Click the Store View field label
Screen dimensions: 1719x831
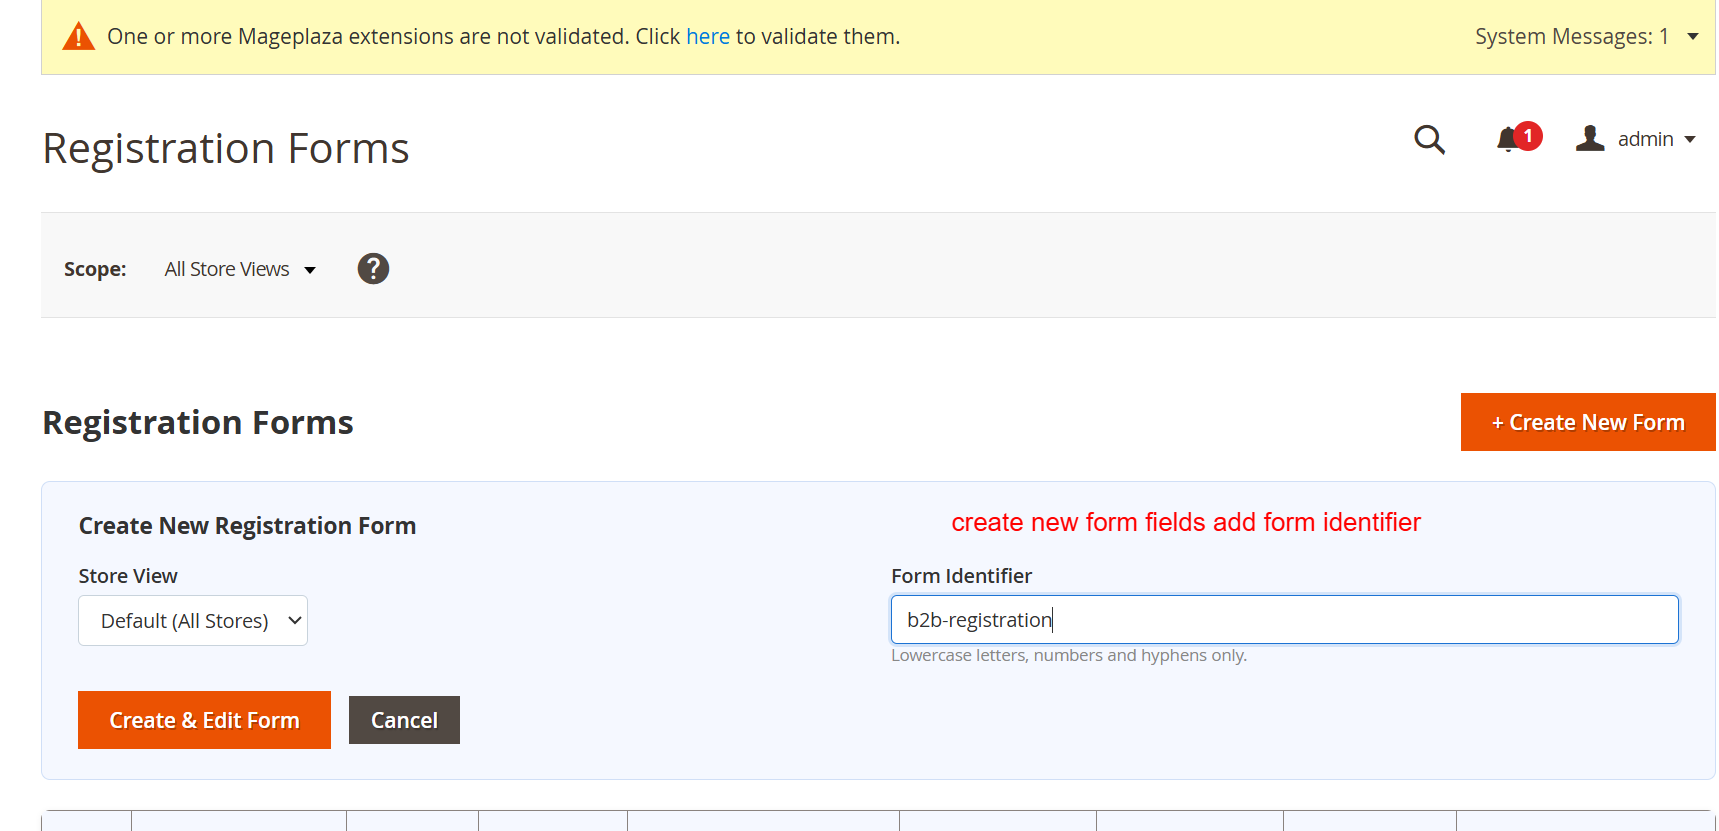(x=128, y=576)
